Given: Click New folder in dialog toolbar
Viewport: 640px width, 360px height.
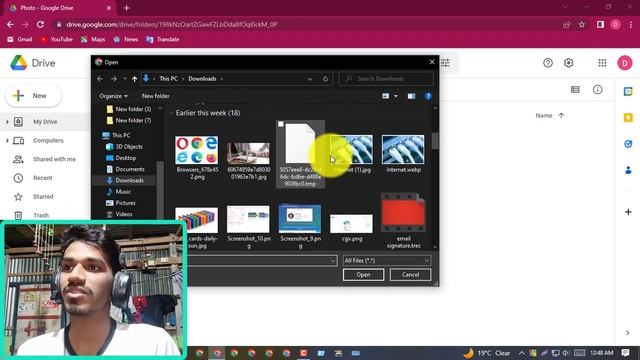Looking at the screenshot, I should [x=156, y=96].
